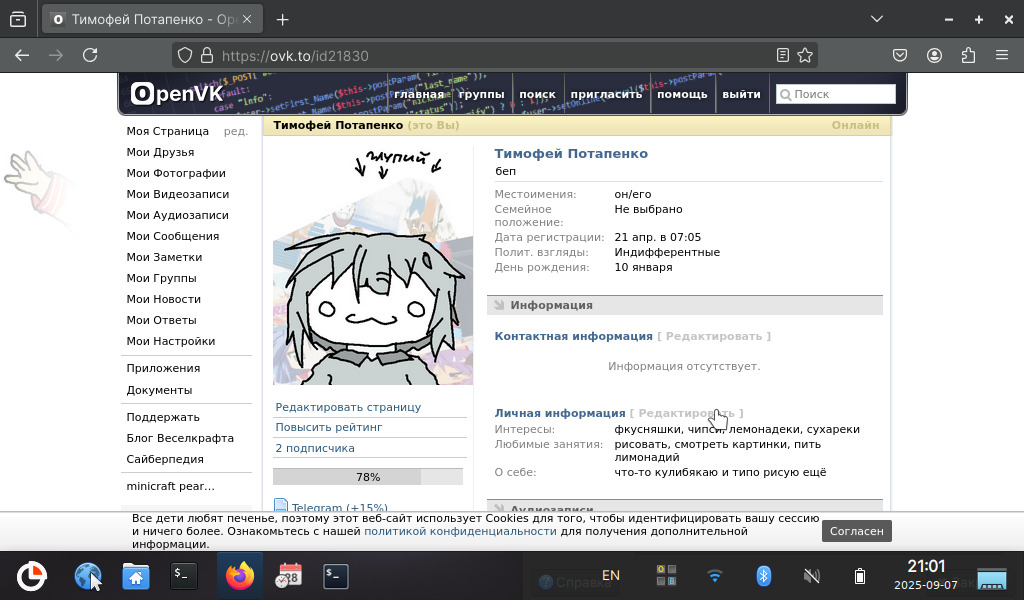1024x600 pixels.
Task: Collapse the Информация section header
Action: pos(551,305)
